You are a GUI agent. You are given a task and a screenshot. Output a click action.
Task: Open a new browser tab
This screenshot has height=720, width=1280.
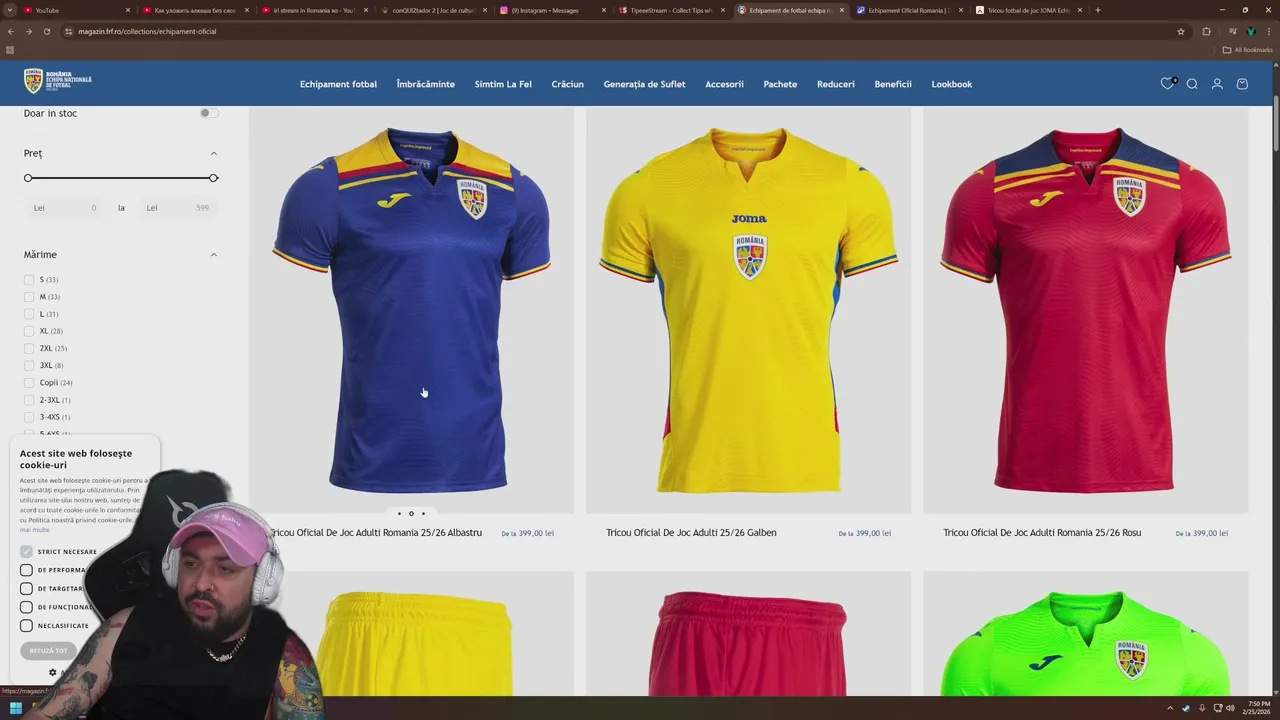[1097, 10]
